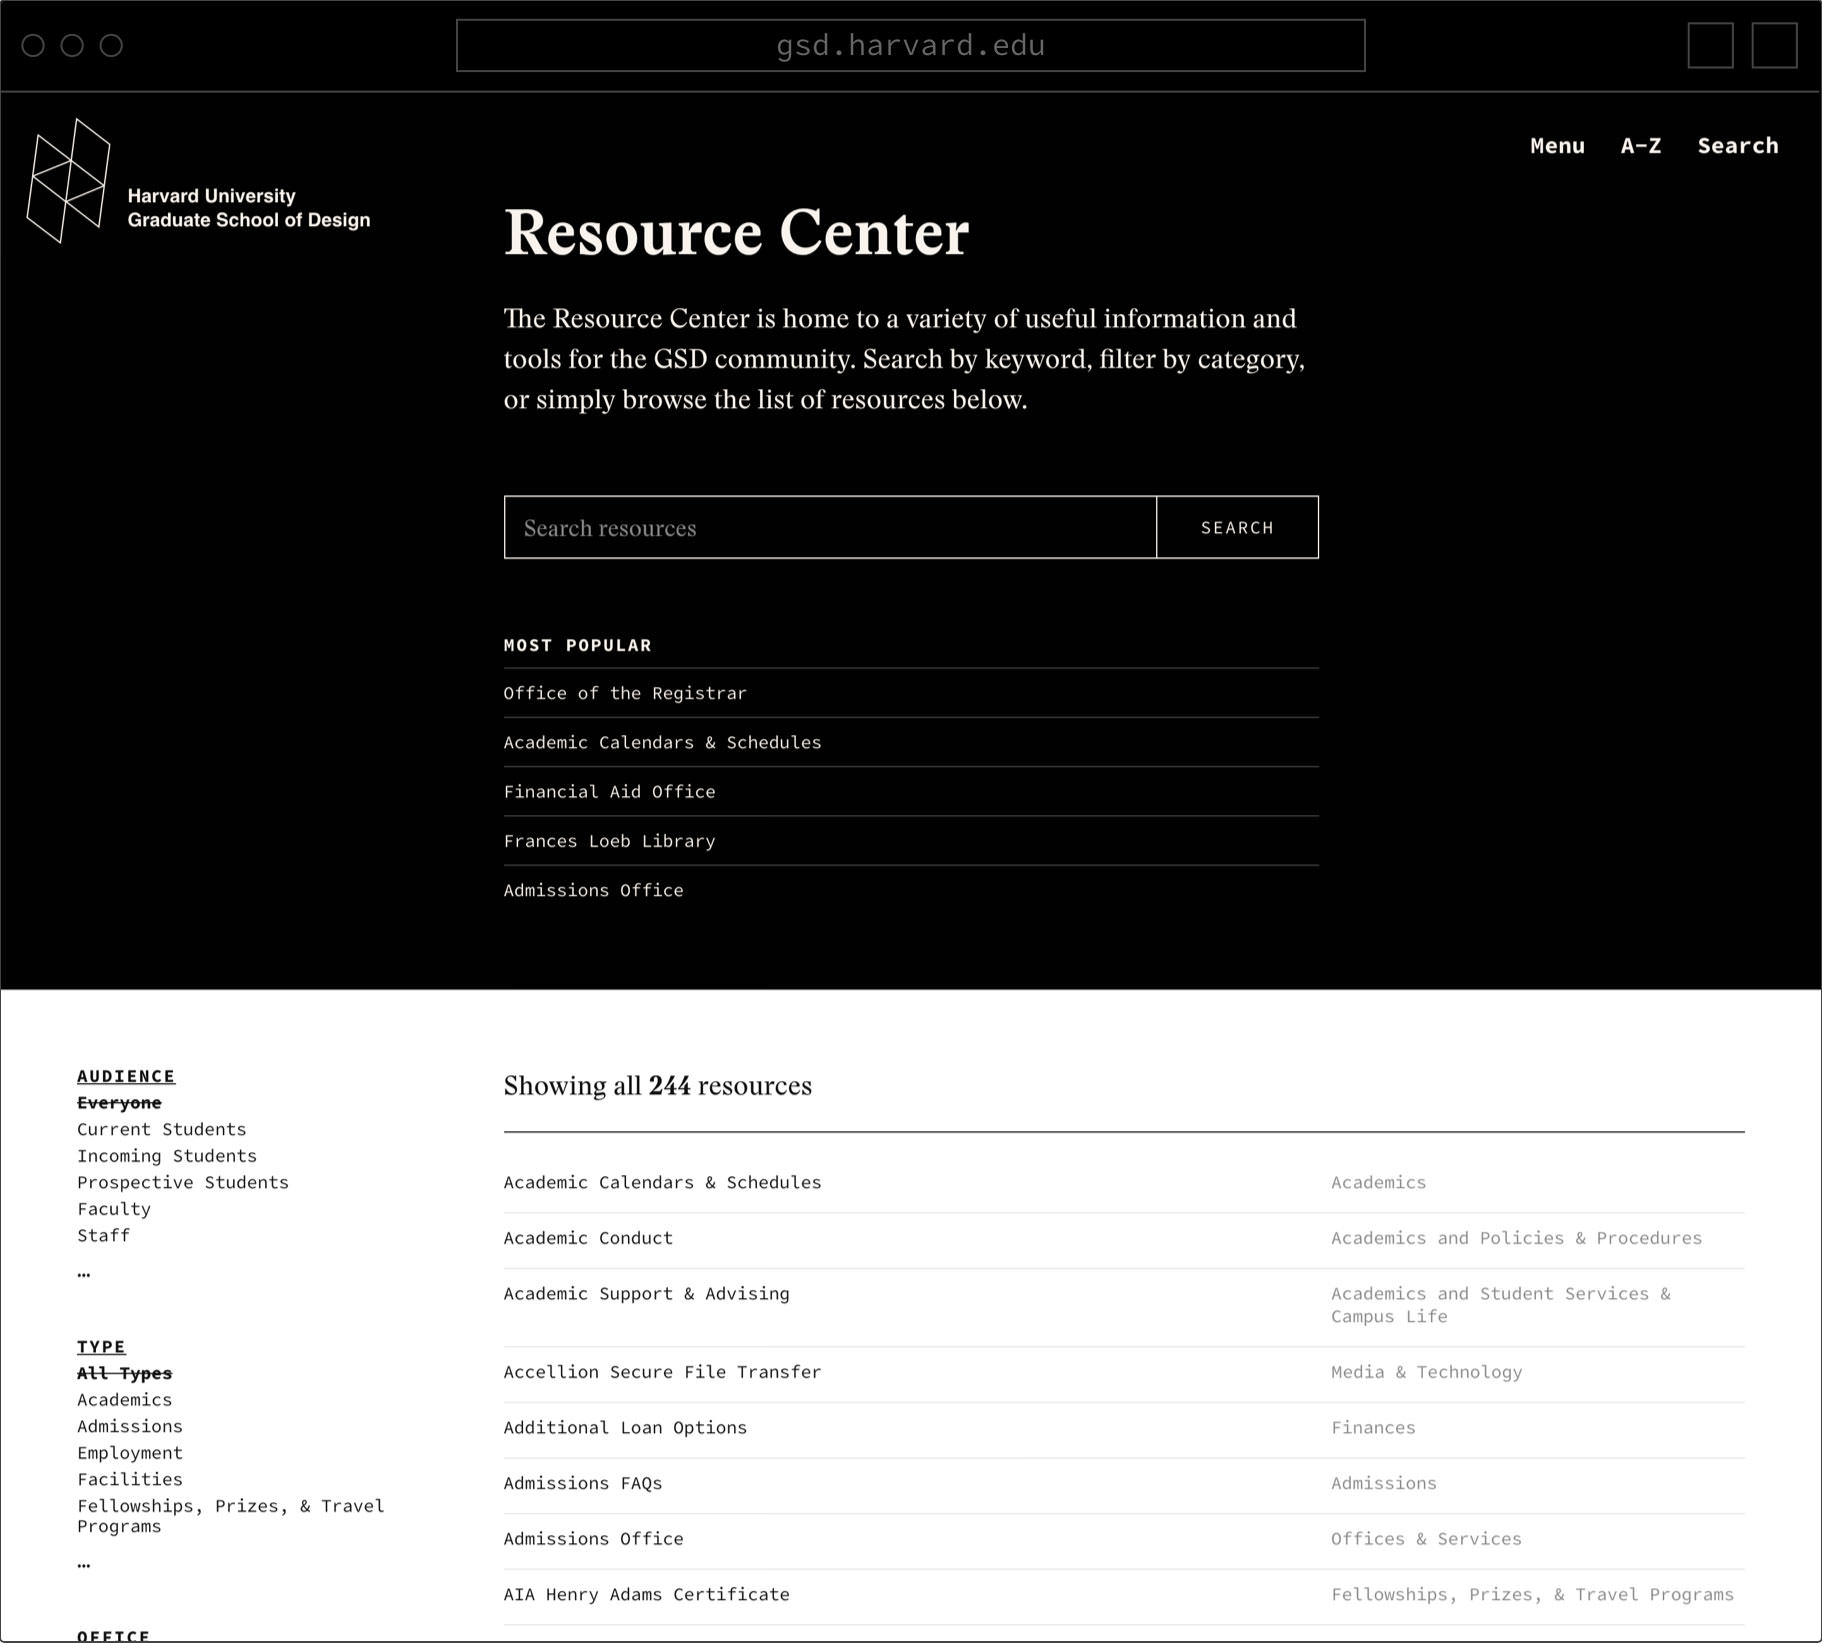Open Admissions FAQs resource
This screenshot has height=1643, width=1822.
(582, 1483)
